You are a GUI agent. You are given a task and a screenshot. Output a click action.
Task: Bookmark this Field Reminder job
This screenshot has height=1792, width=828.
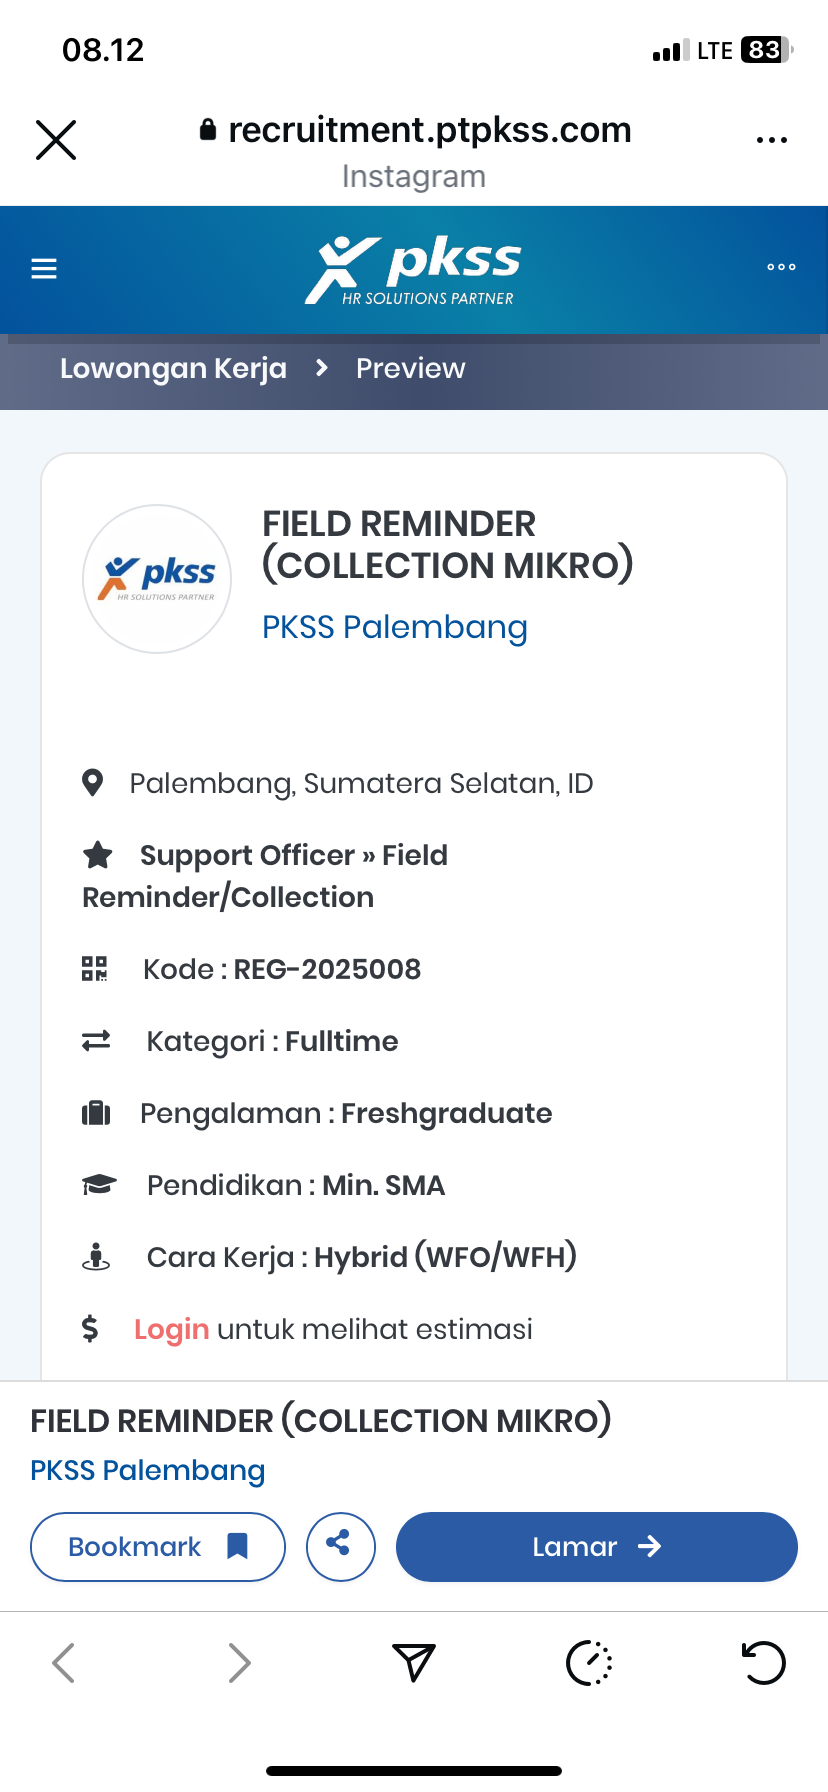click(x=158, y=1546)
